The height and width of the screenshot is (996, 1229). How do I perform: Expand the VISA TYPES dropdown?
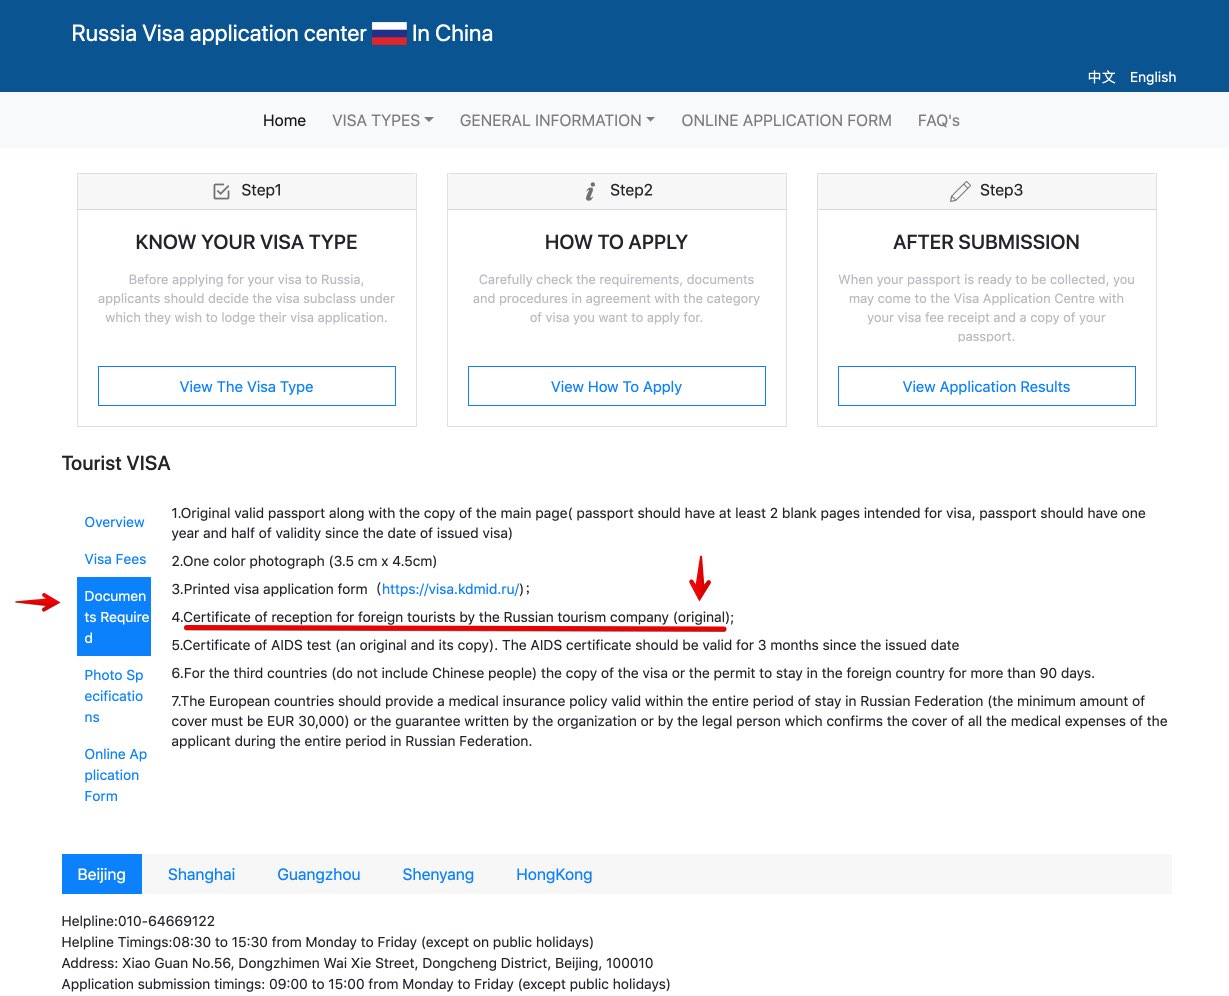pos(383,120)
